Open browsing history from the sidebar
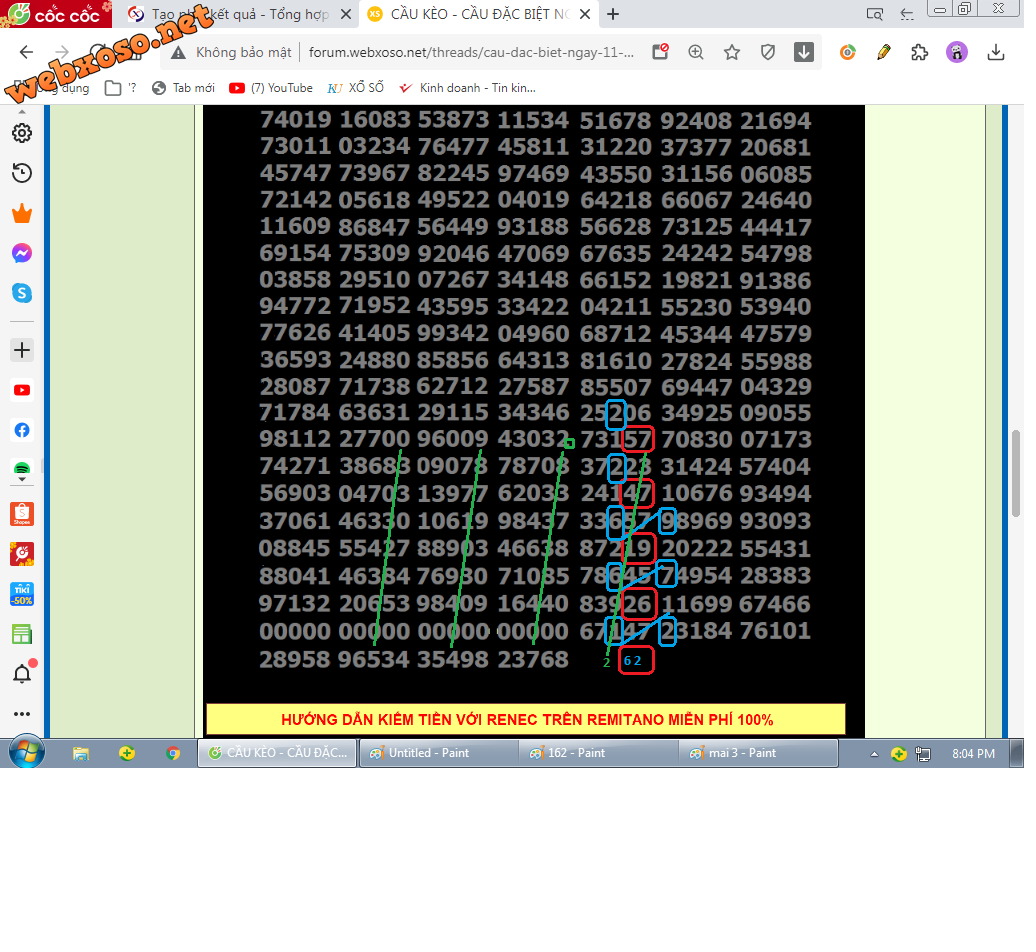The image size is (1036, 952). point(22,174)
